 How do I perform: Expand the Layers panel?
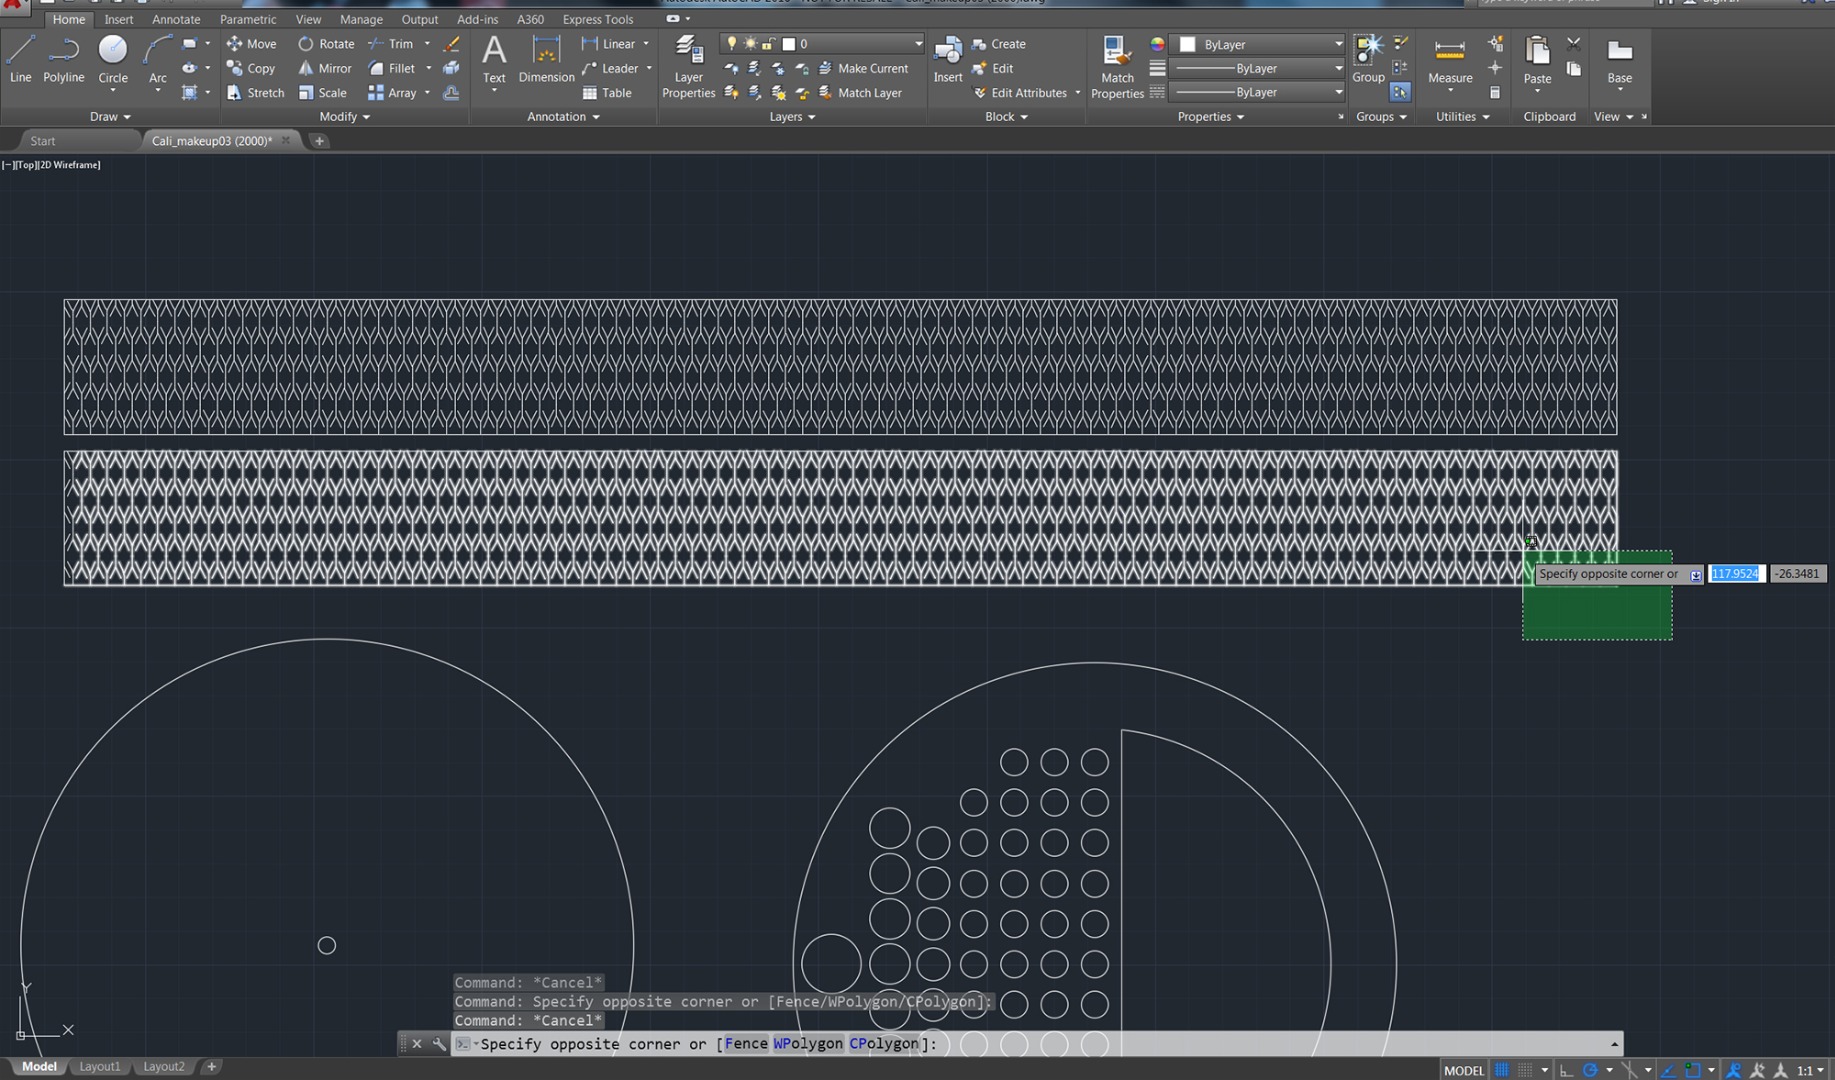click(x=792, y=117)
